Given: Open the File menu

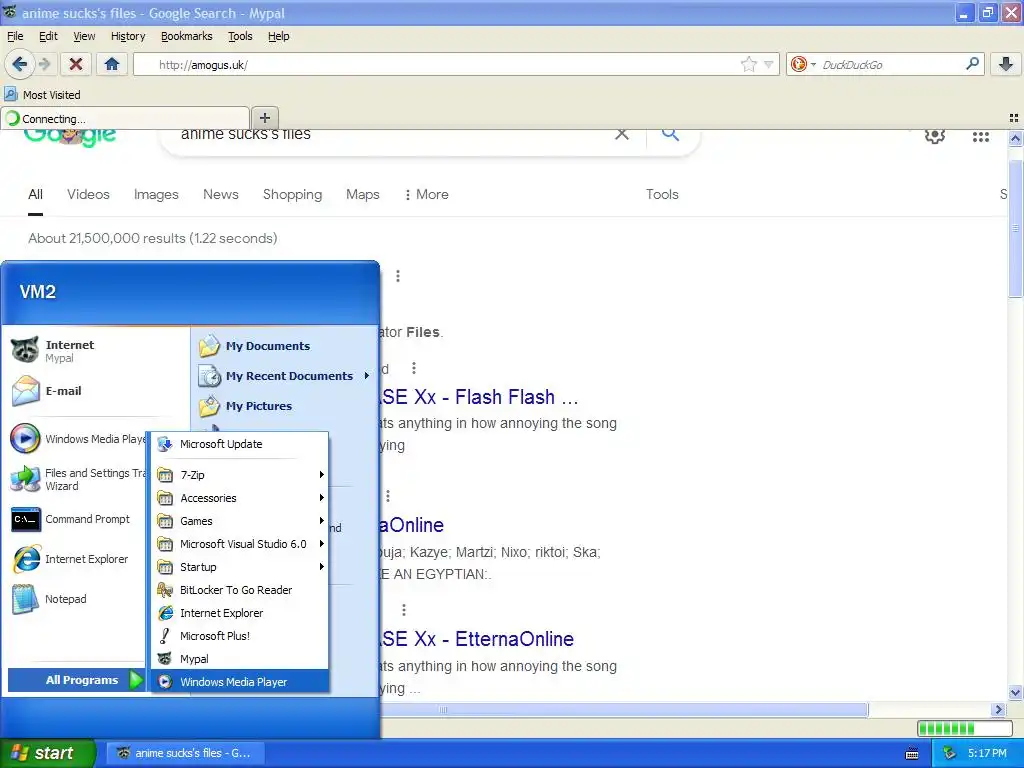Looking at the screenshot, I should pos(15,36).
